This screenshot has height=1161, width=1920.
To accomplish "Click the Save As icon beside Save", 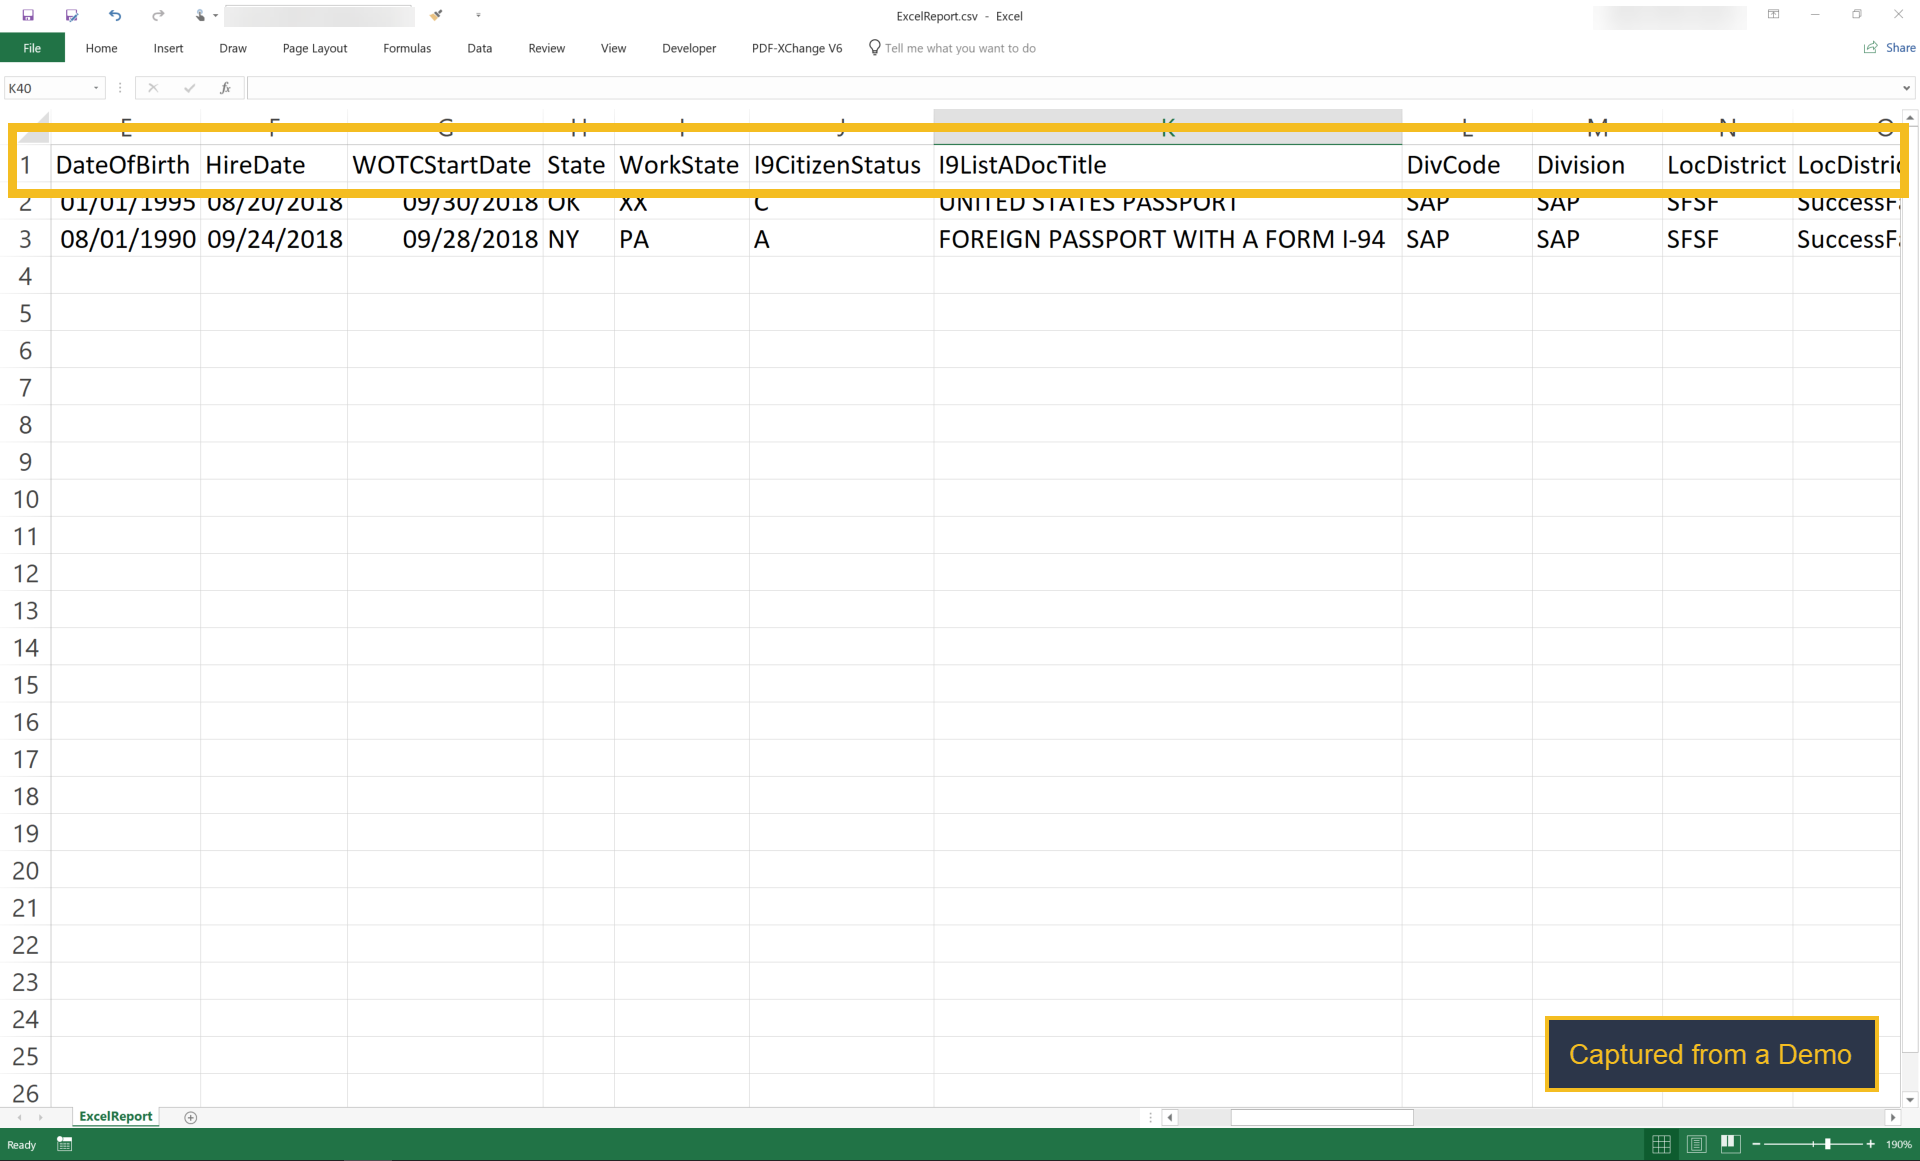I will pyautogui.click(x=71, y=15).
